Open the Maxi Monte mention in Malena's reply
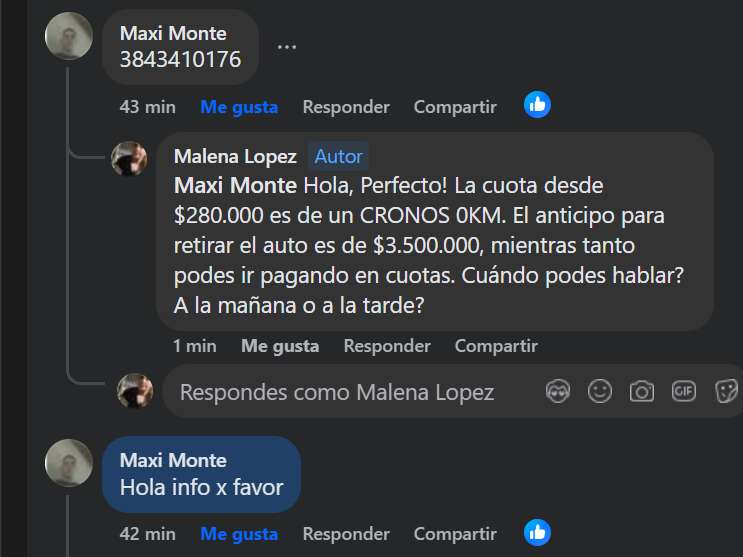743x557 pixels. pyautogui.click(x=235, y=186)
